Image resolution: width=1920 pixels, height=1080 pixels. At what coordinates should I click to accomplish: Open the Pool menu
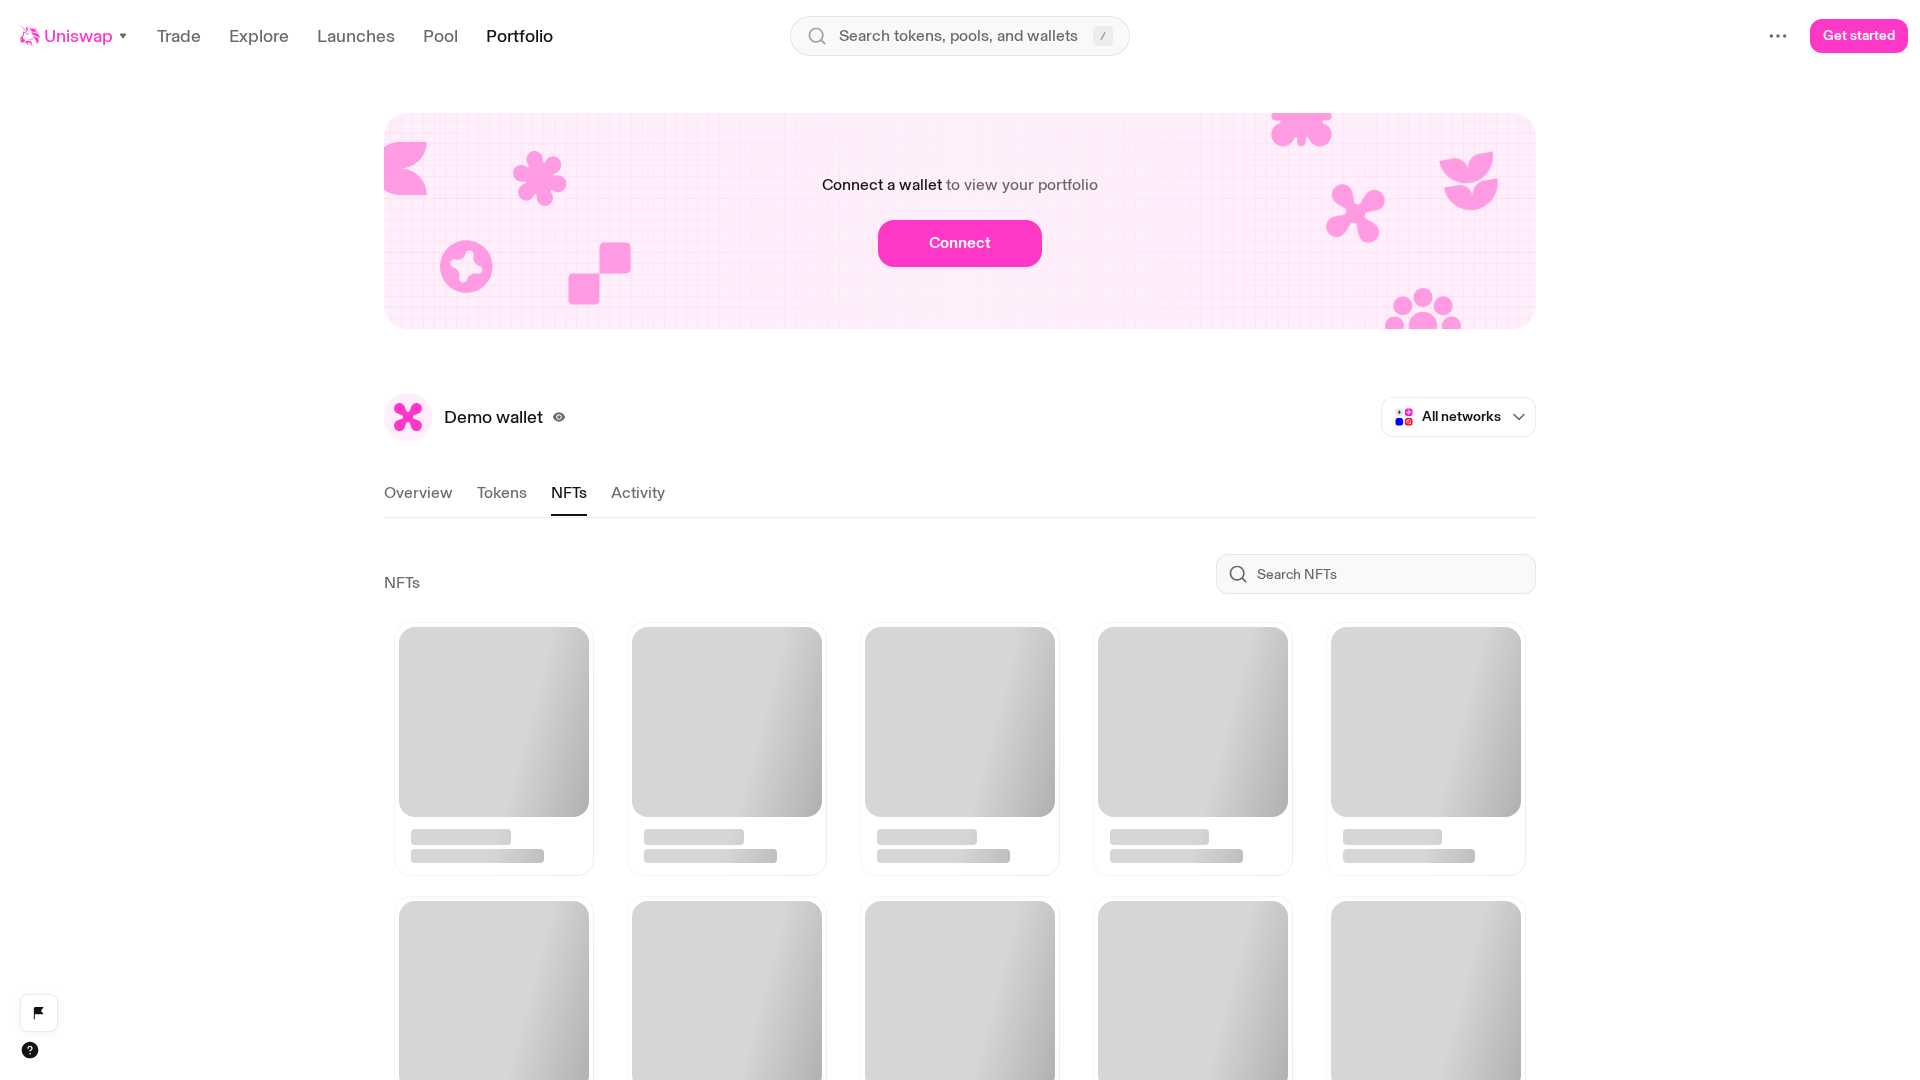click(x=440, y=36)
